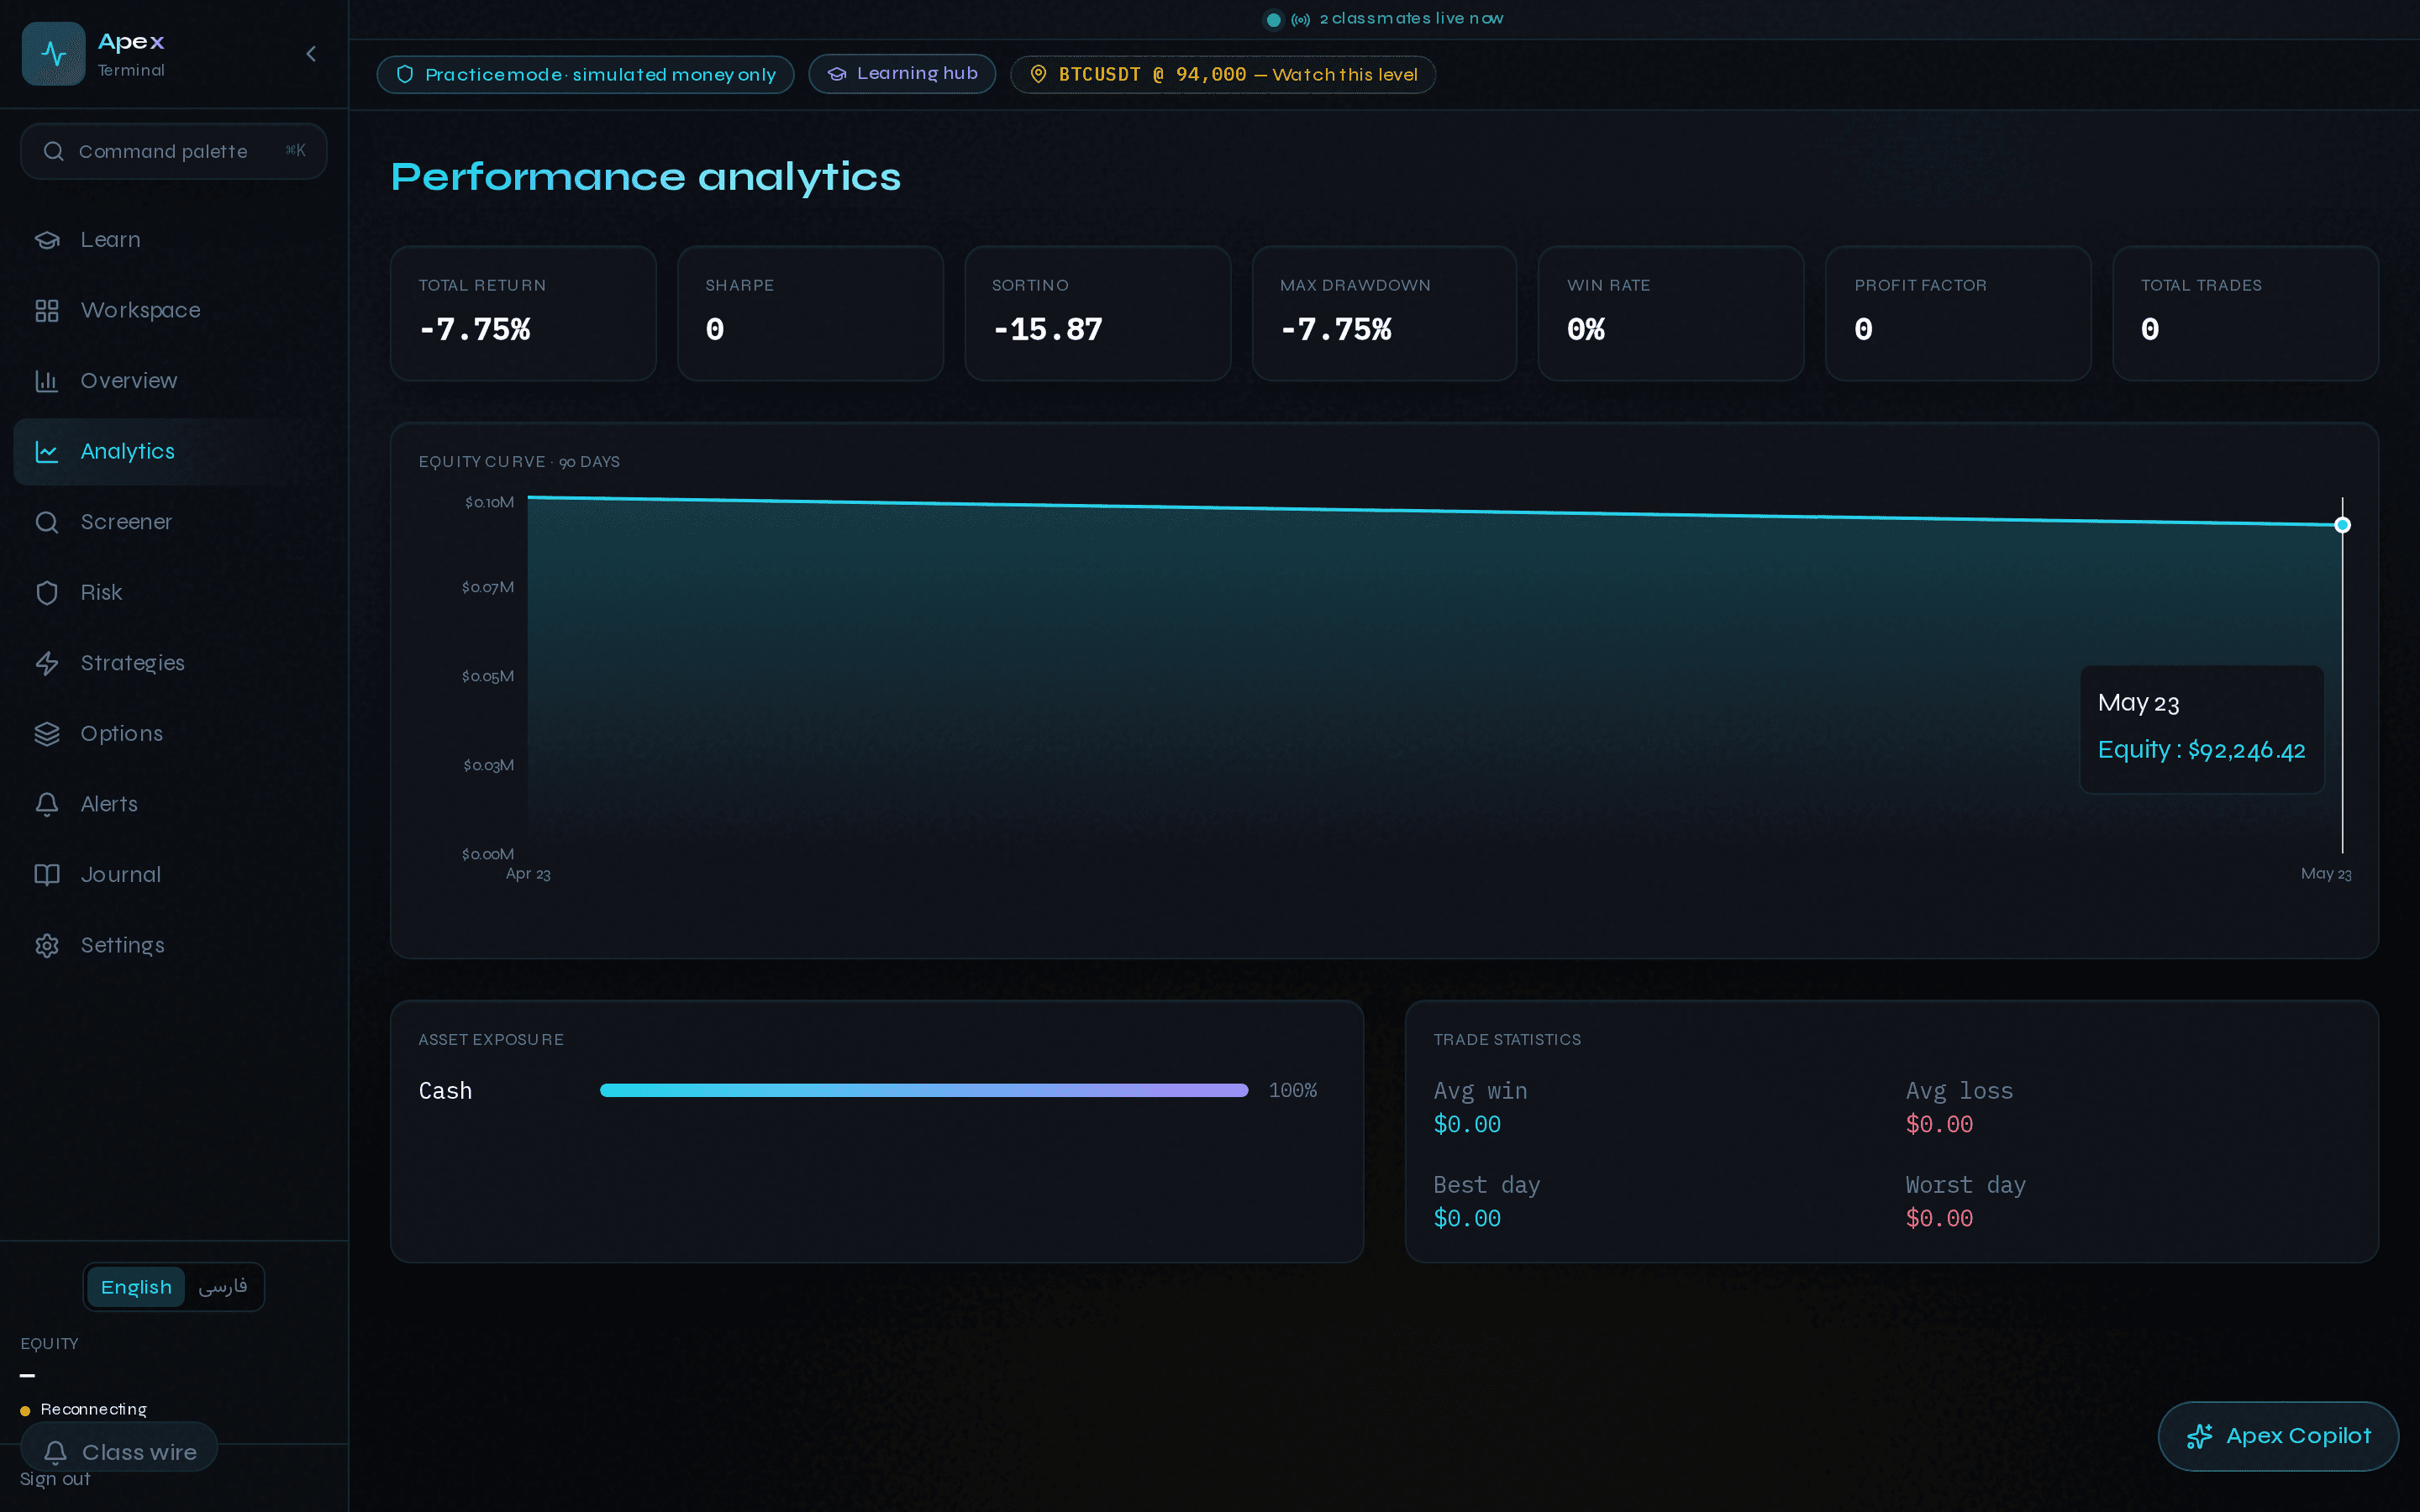Click the Max Drawdown metric card
2420x1512 pixels.
tap(1384, 313)
